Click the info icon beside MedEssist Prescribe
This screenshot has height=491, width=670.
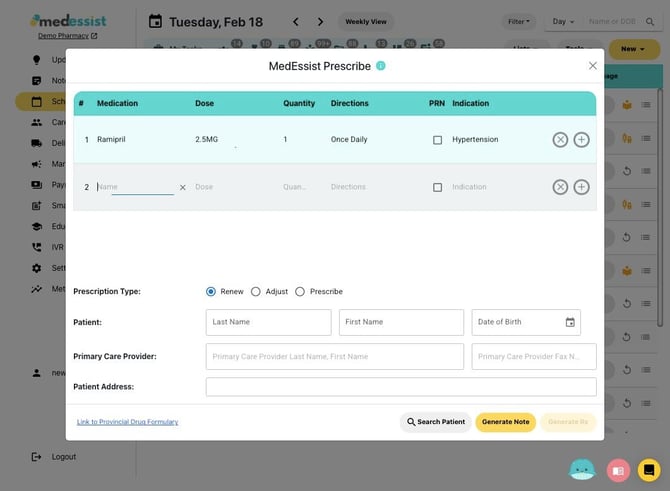(x=381, y=66)
